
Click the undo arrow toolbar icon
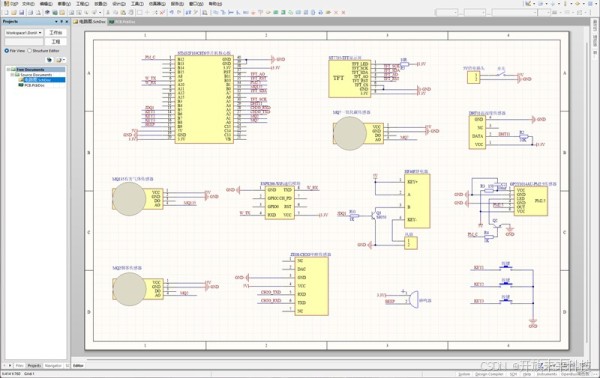pos(171,12)
